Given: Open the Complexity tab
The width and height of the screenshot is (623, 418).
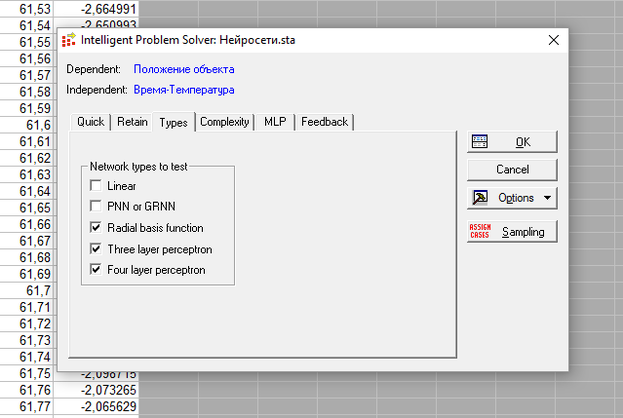Looking at the screenshot, I should 224,122.
